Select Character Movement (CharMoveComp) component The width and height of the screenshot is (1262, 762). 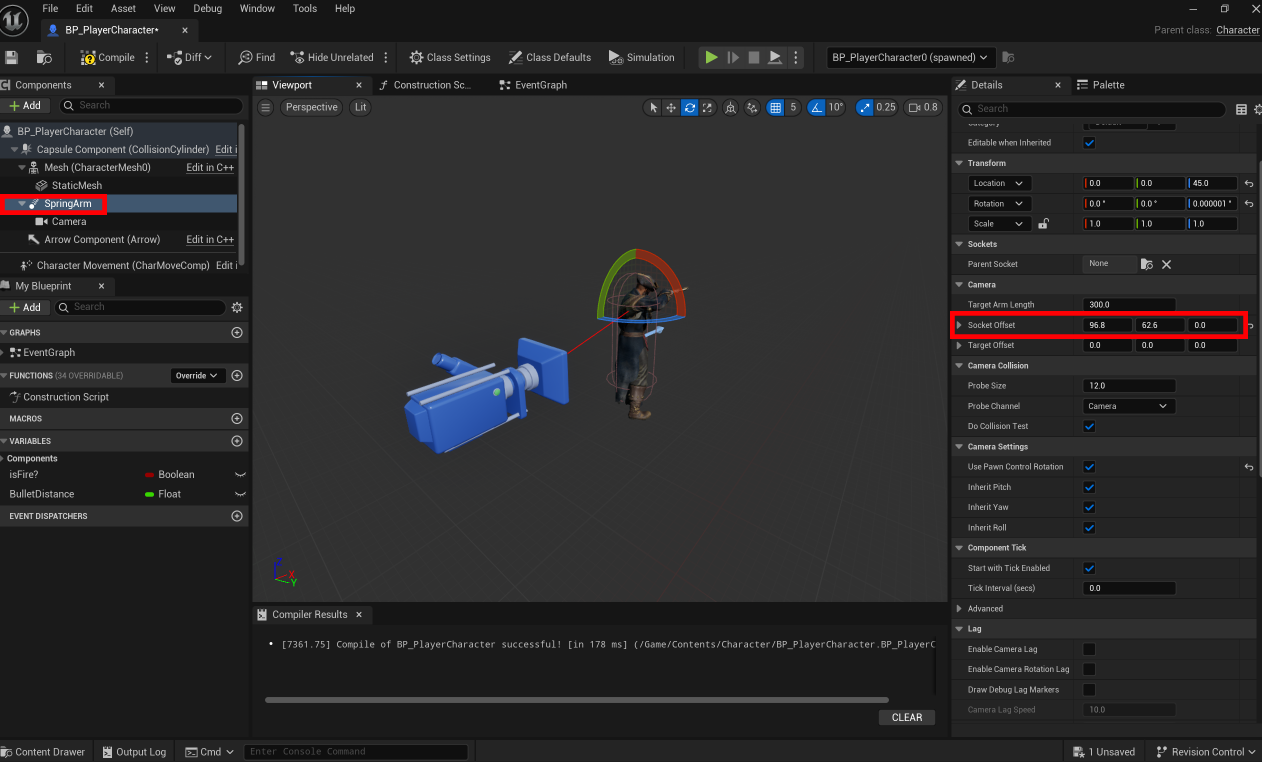click(122, 266)
